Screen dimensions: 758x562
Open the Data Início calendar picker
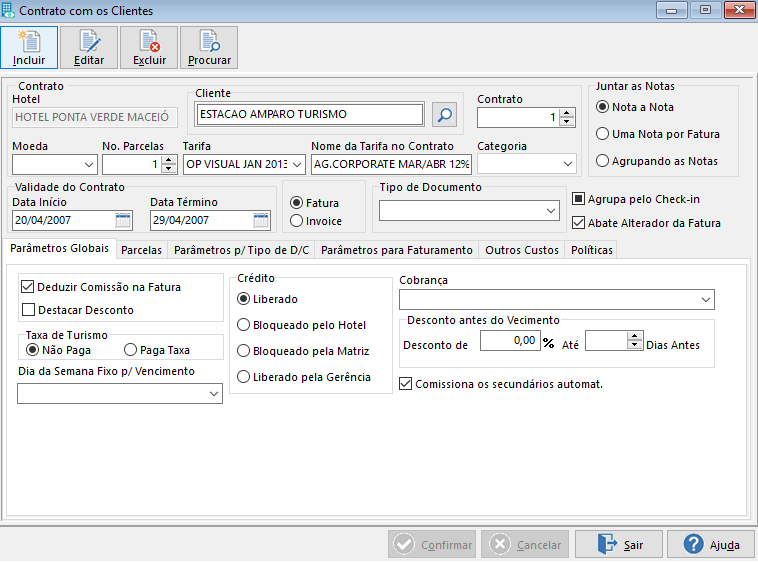123,220
